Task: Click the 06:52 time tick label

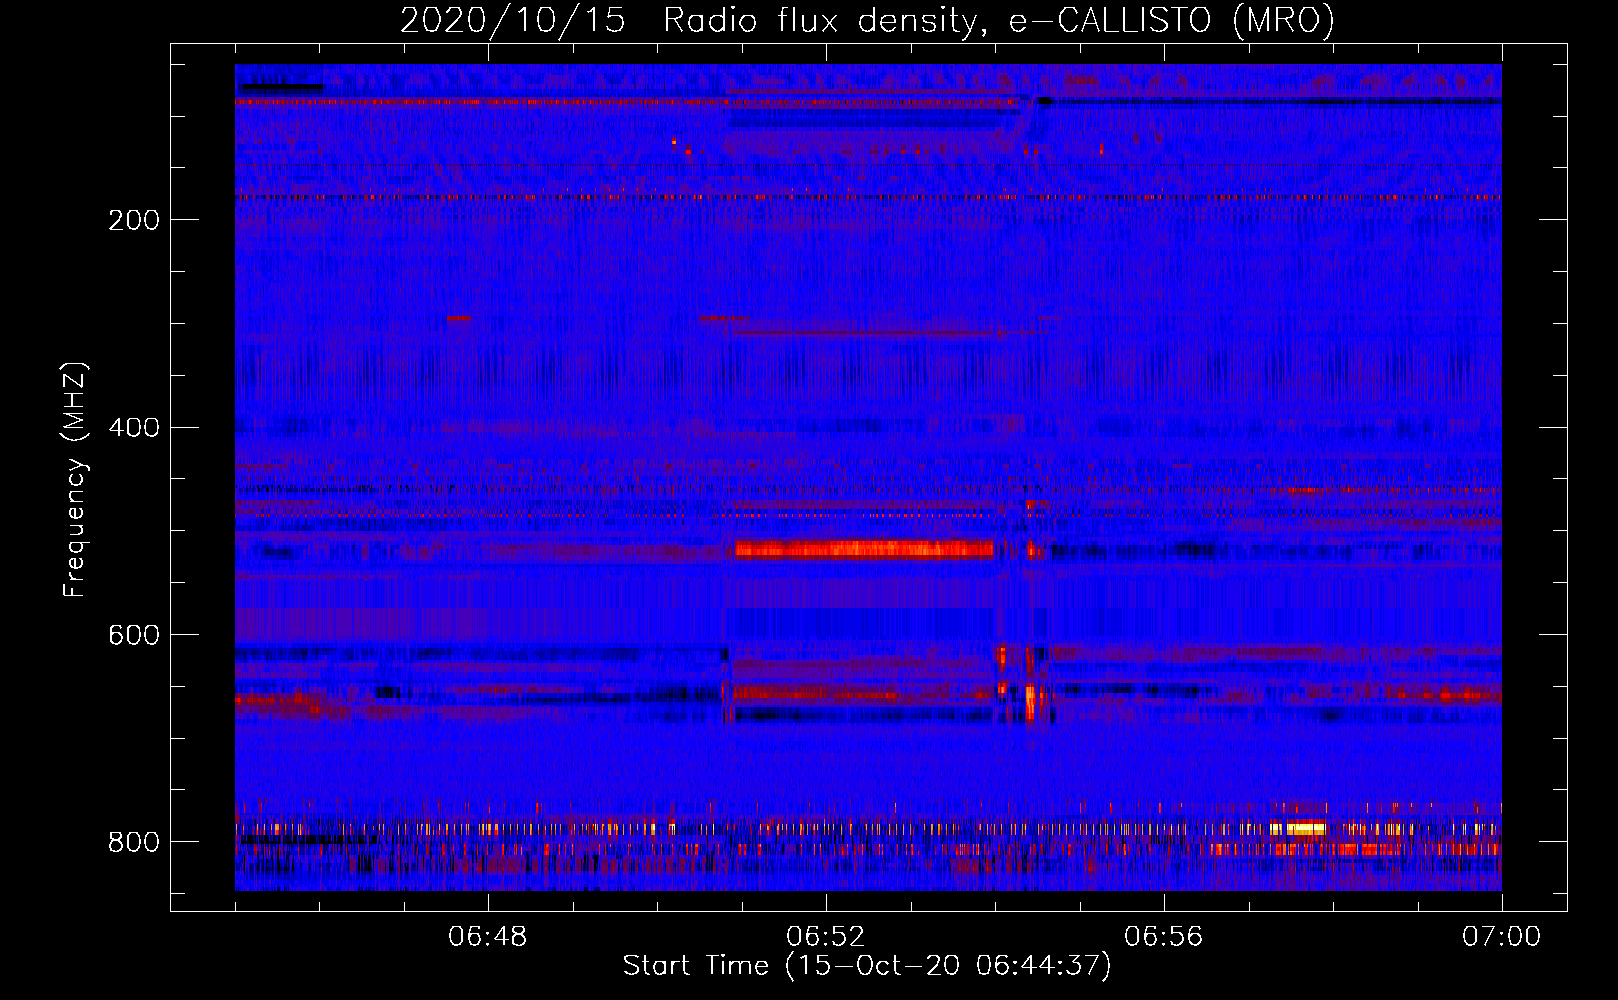Action: pos(825,937)
